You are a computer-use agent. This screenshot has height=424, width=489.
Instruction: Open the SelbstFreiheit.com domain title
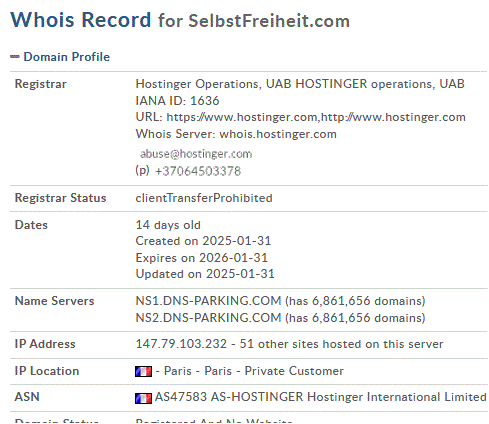(269, 21)
